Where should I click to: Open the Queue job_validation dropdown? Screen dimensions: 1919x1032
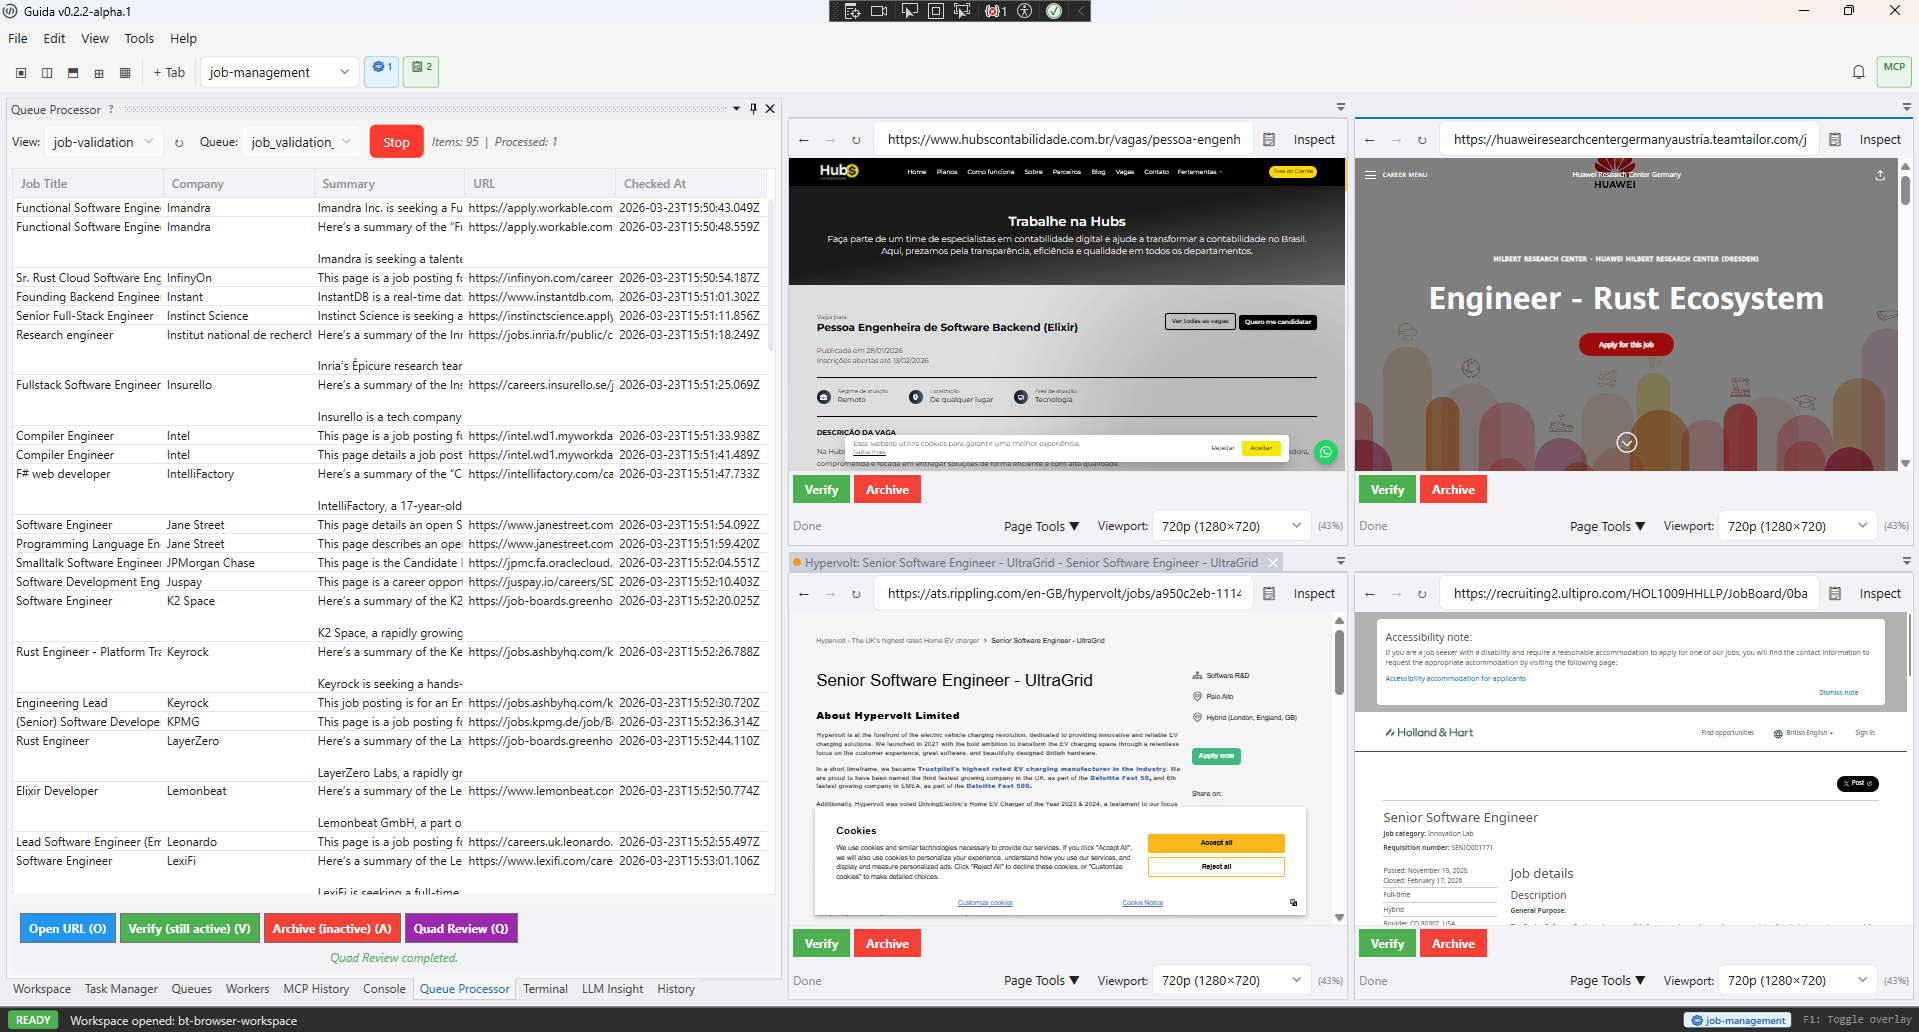click(x=301, y=142)
